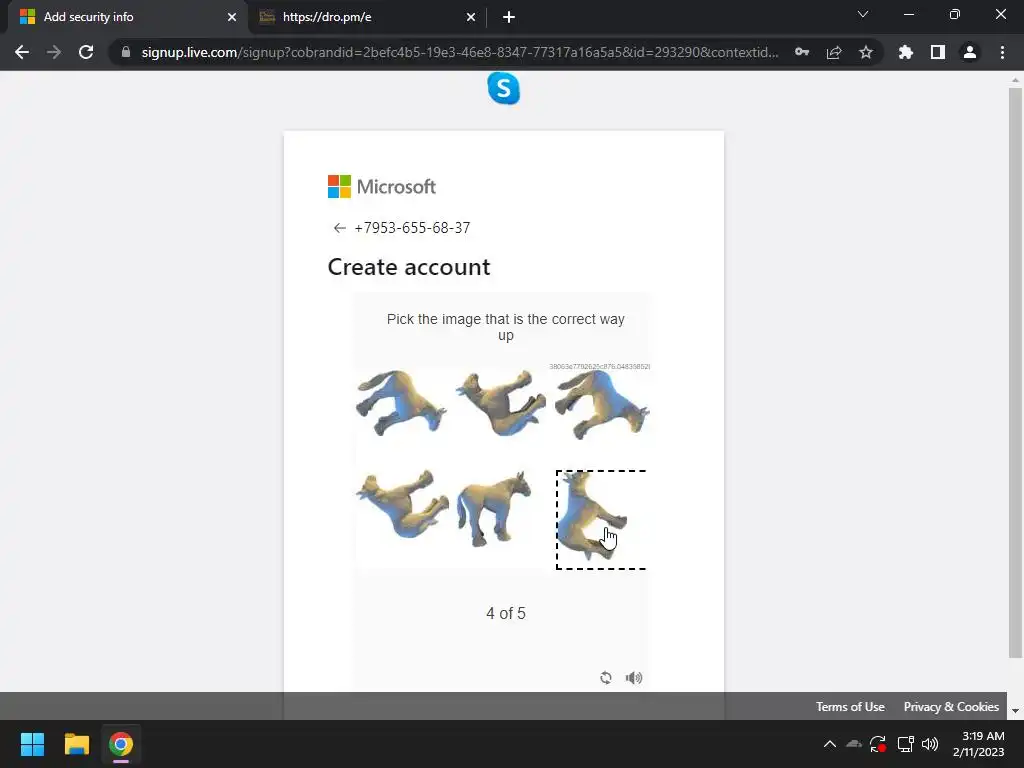Click the browser forward arrow button

54,52
